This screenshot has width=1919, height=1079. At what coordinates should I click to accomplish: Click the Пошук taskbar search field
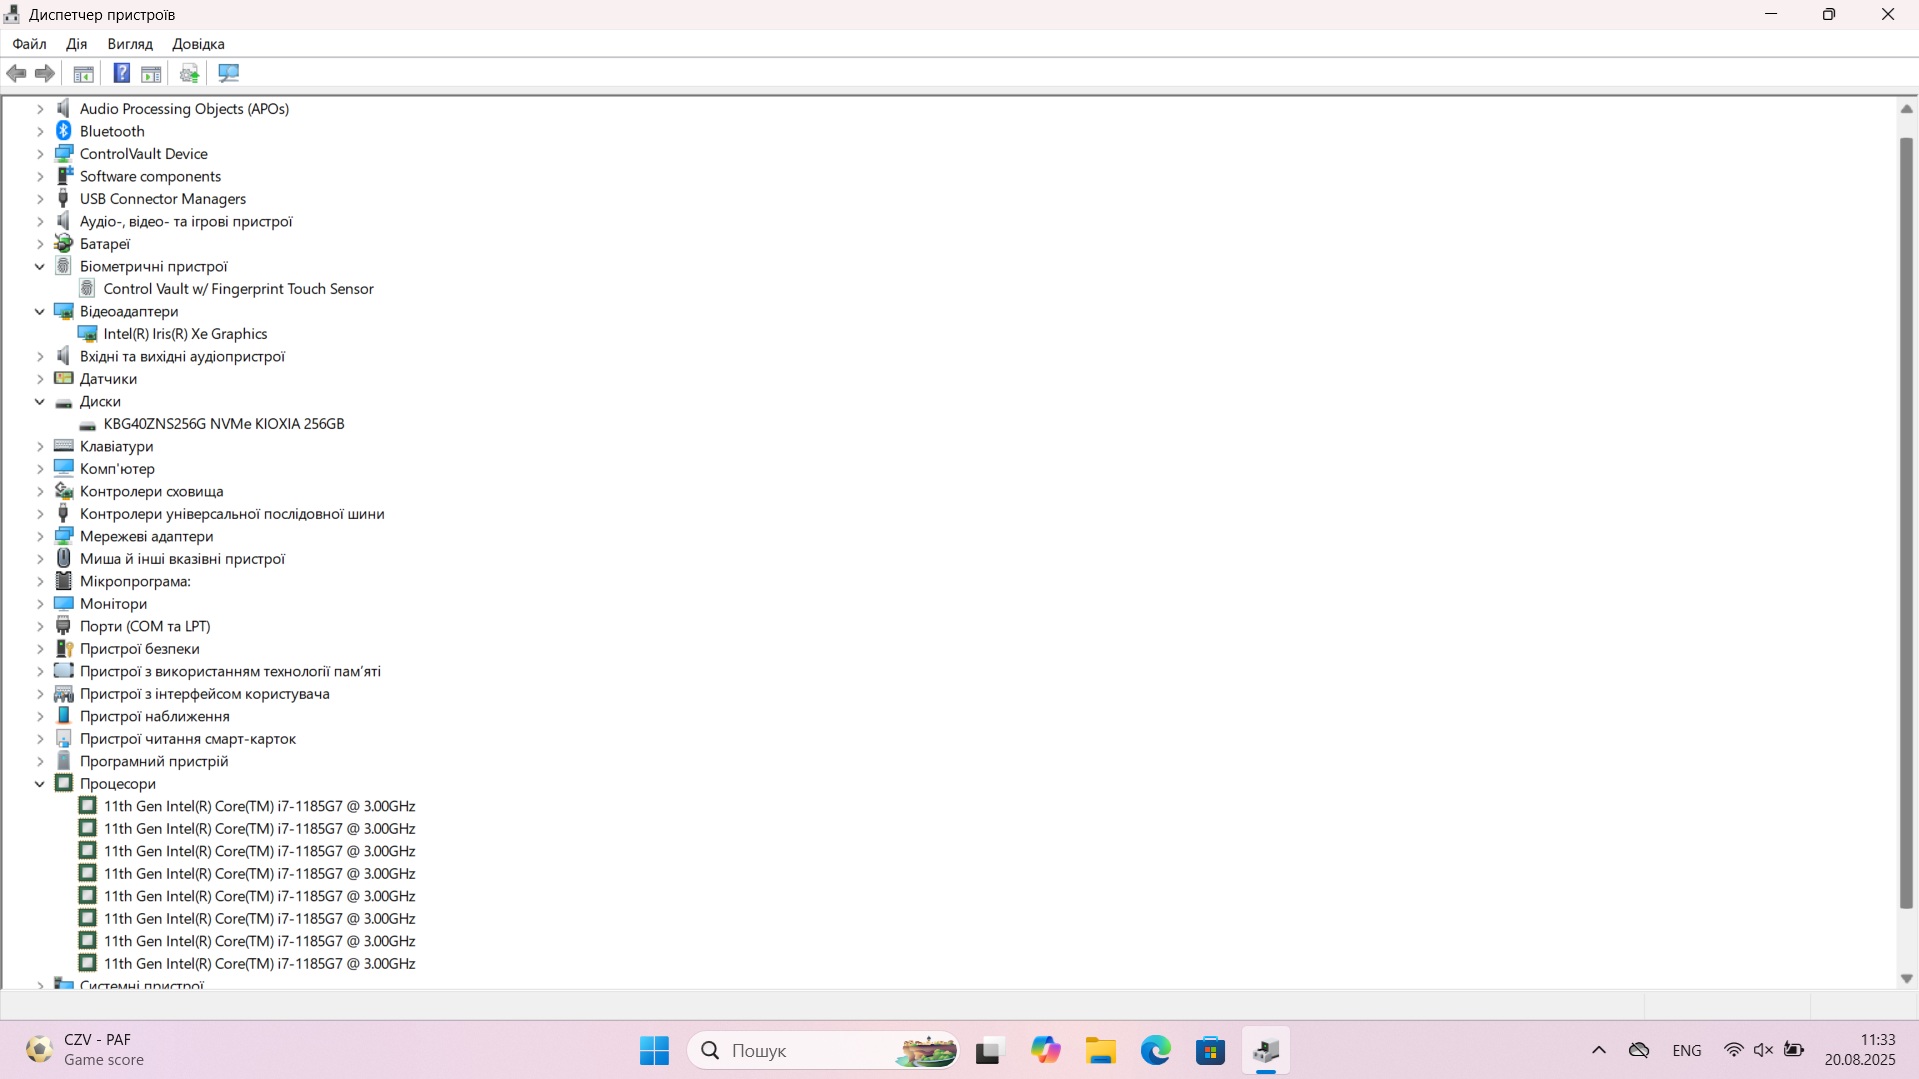823,1050
